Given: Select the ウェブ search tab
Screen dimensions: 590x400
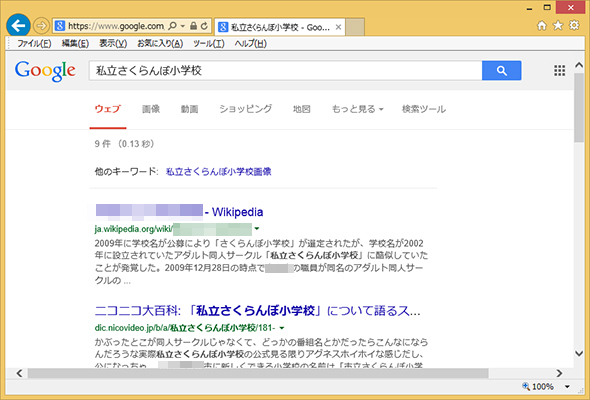Looking at the screenshot, I should coord(108,109).
